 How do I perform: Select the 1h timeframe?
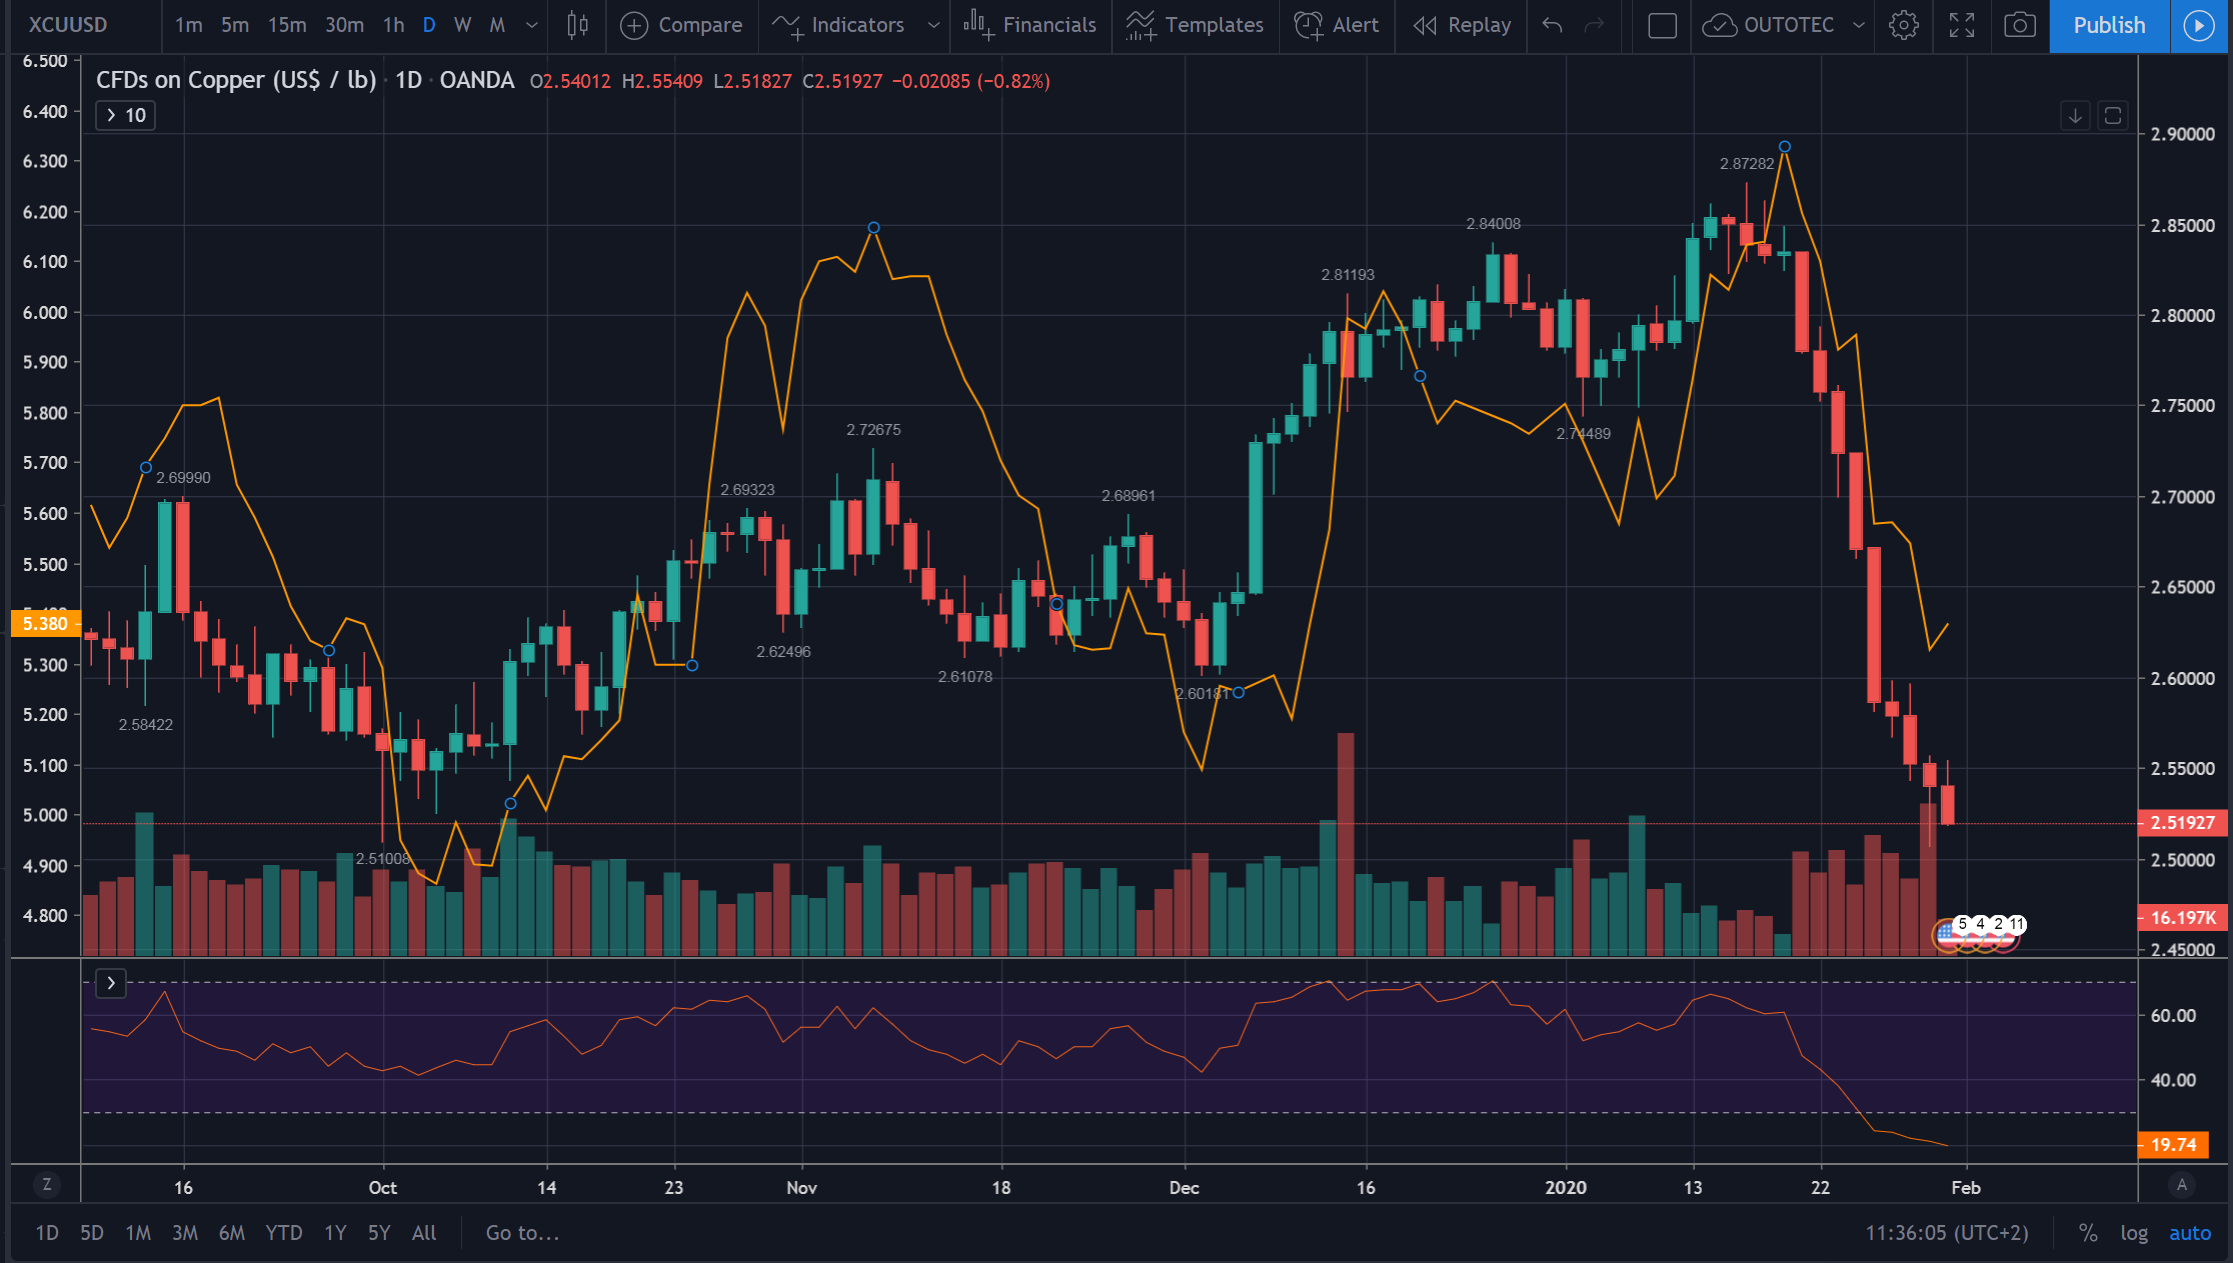click(x=393, y=25)
